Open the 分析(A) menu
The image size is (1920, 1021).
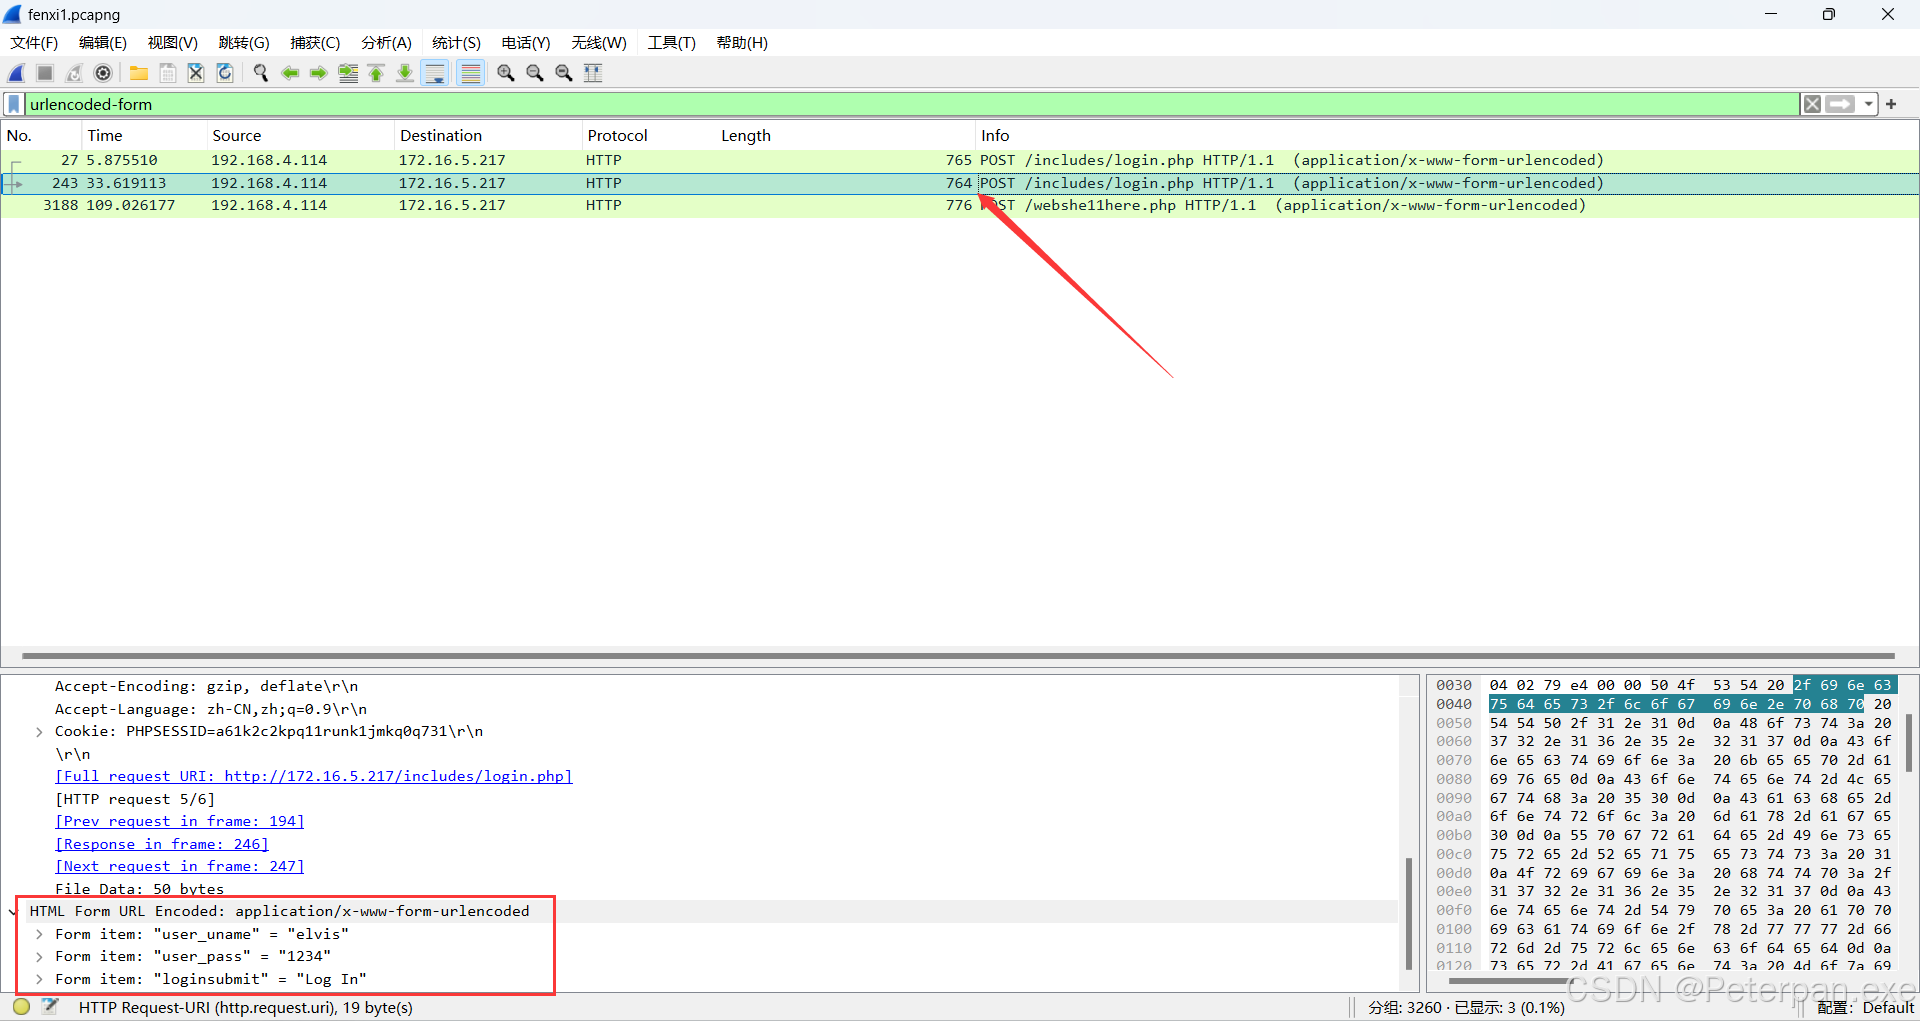point(386,43)
